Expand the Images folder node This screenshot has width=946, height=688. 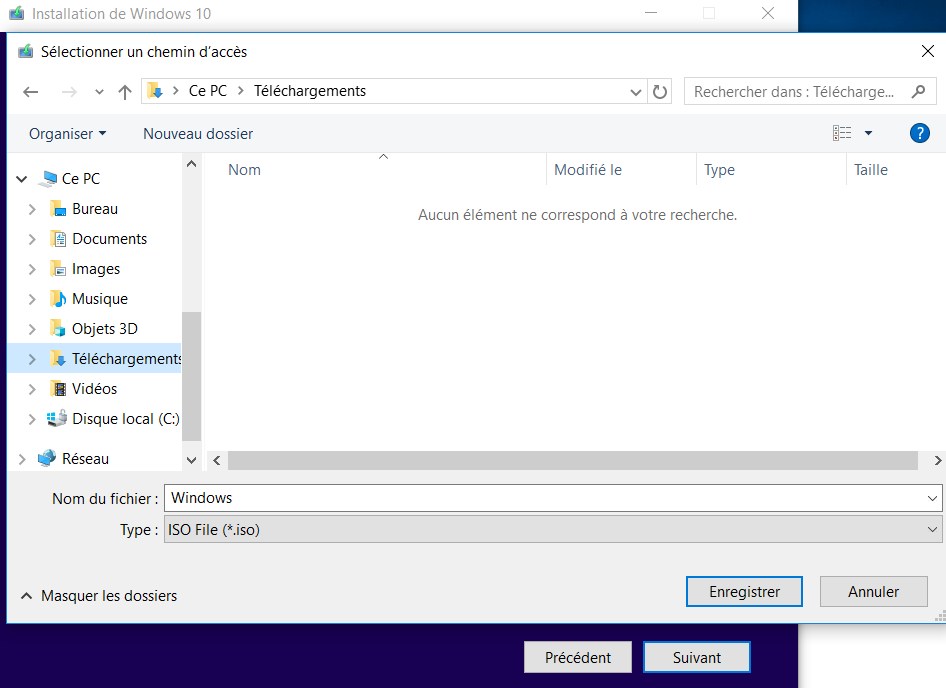tap(32, 269)
